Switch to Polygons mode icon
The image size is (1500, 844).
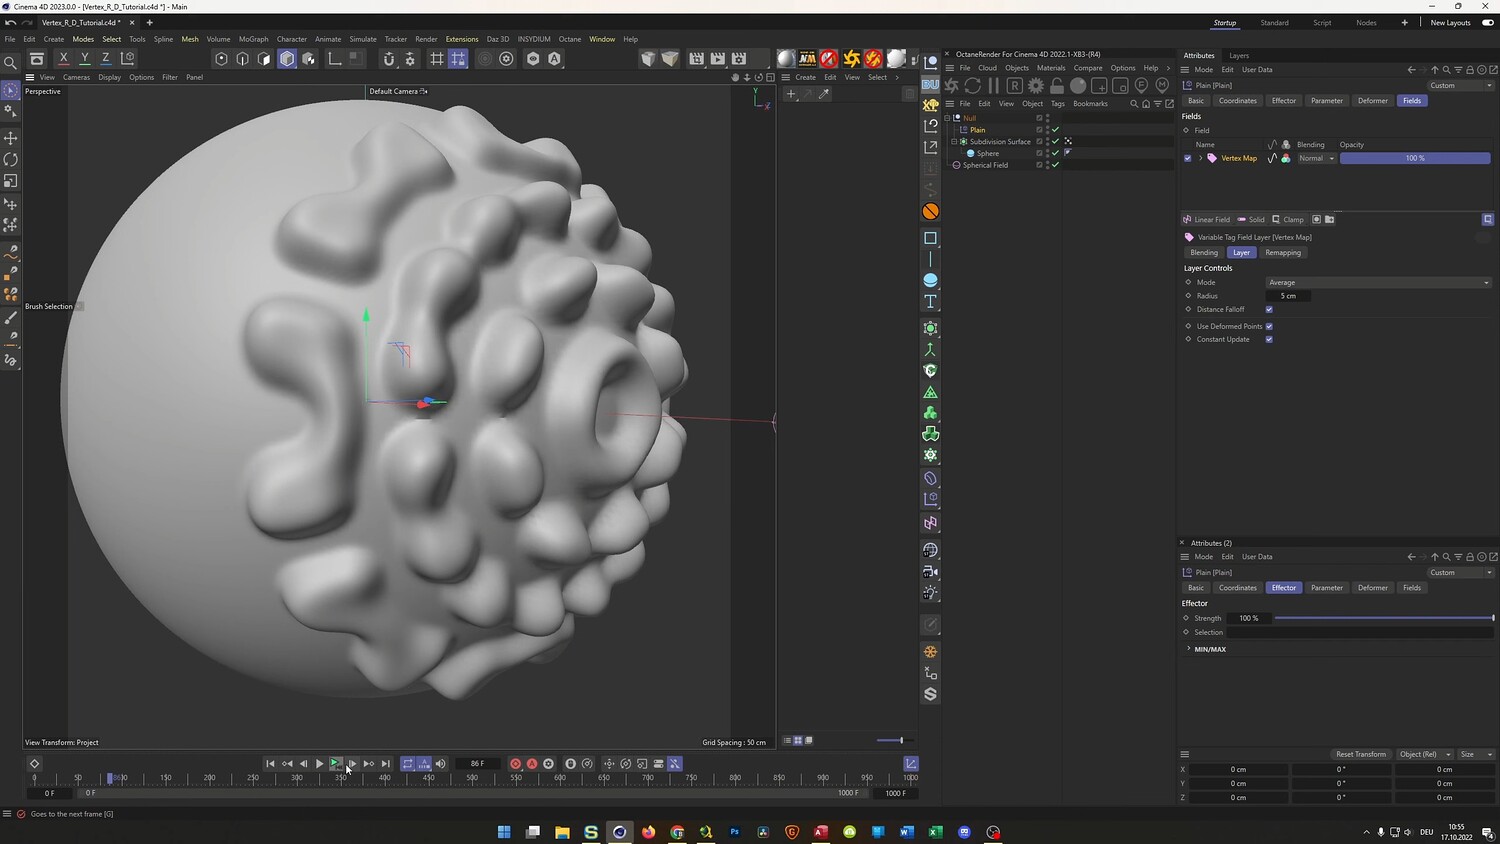[265, 59]
